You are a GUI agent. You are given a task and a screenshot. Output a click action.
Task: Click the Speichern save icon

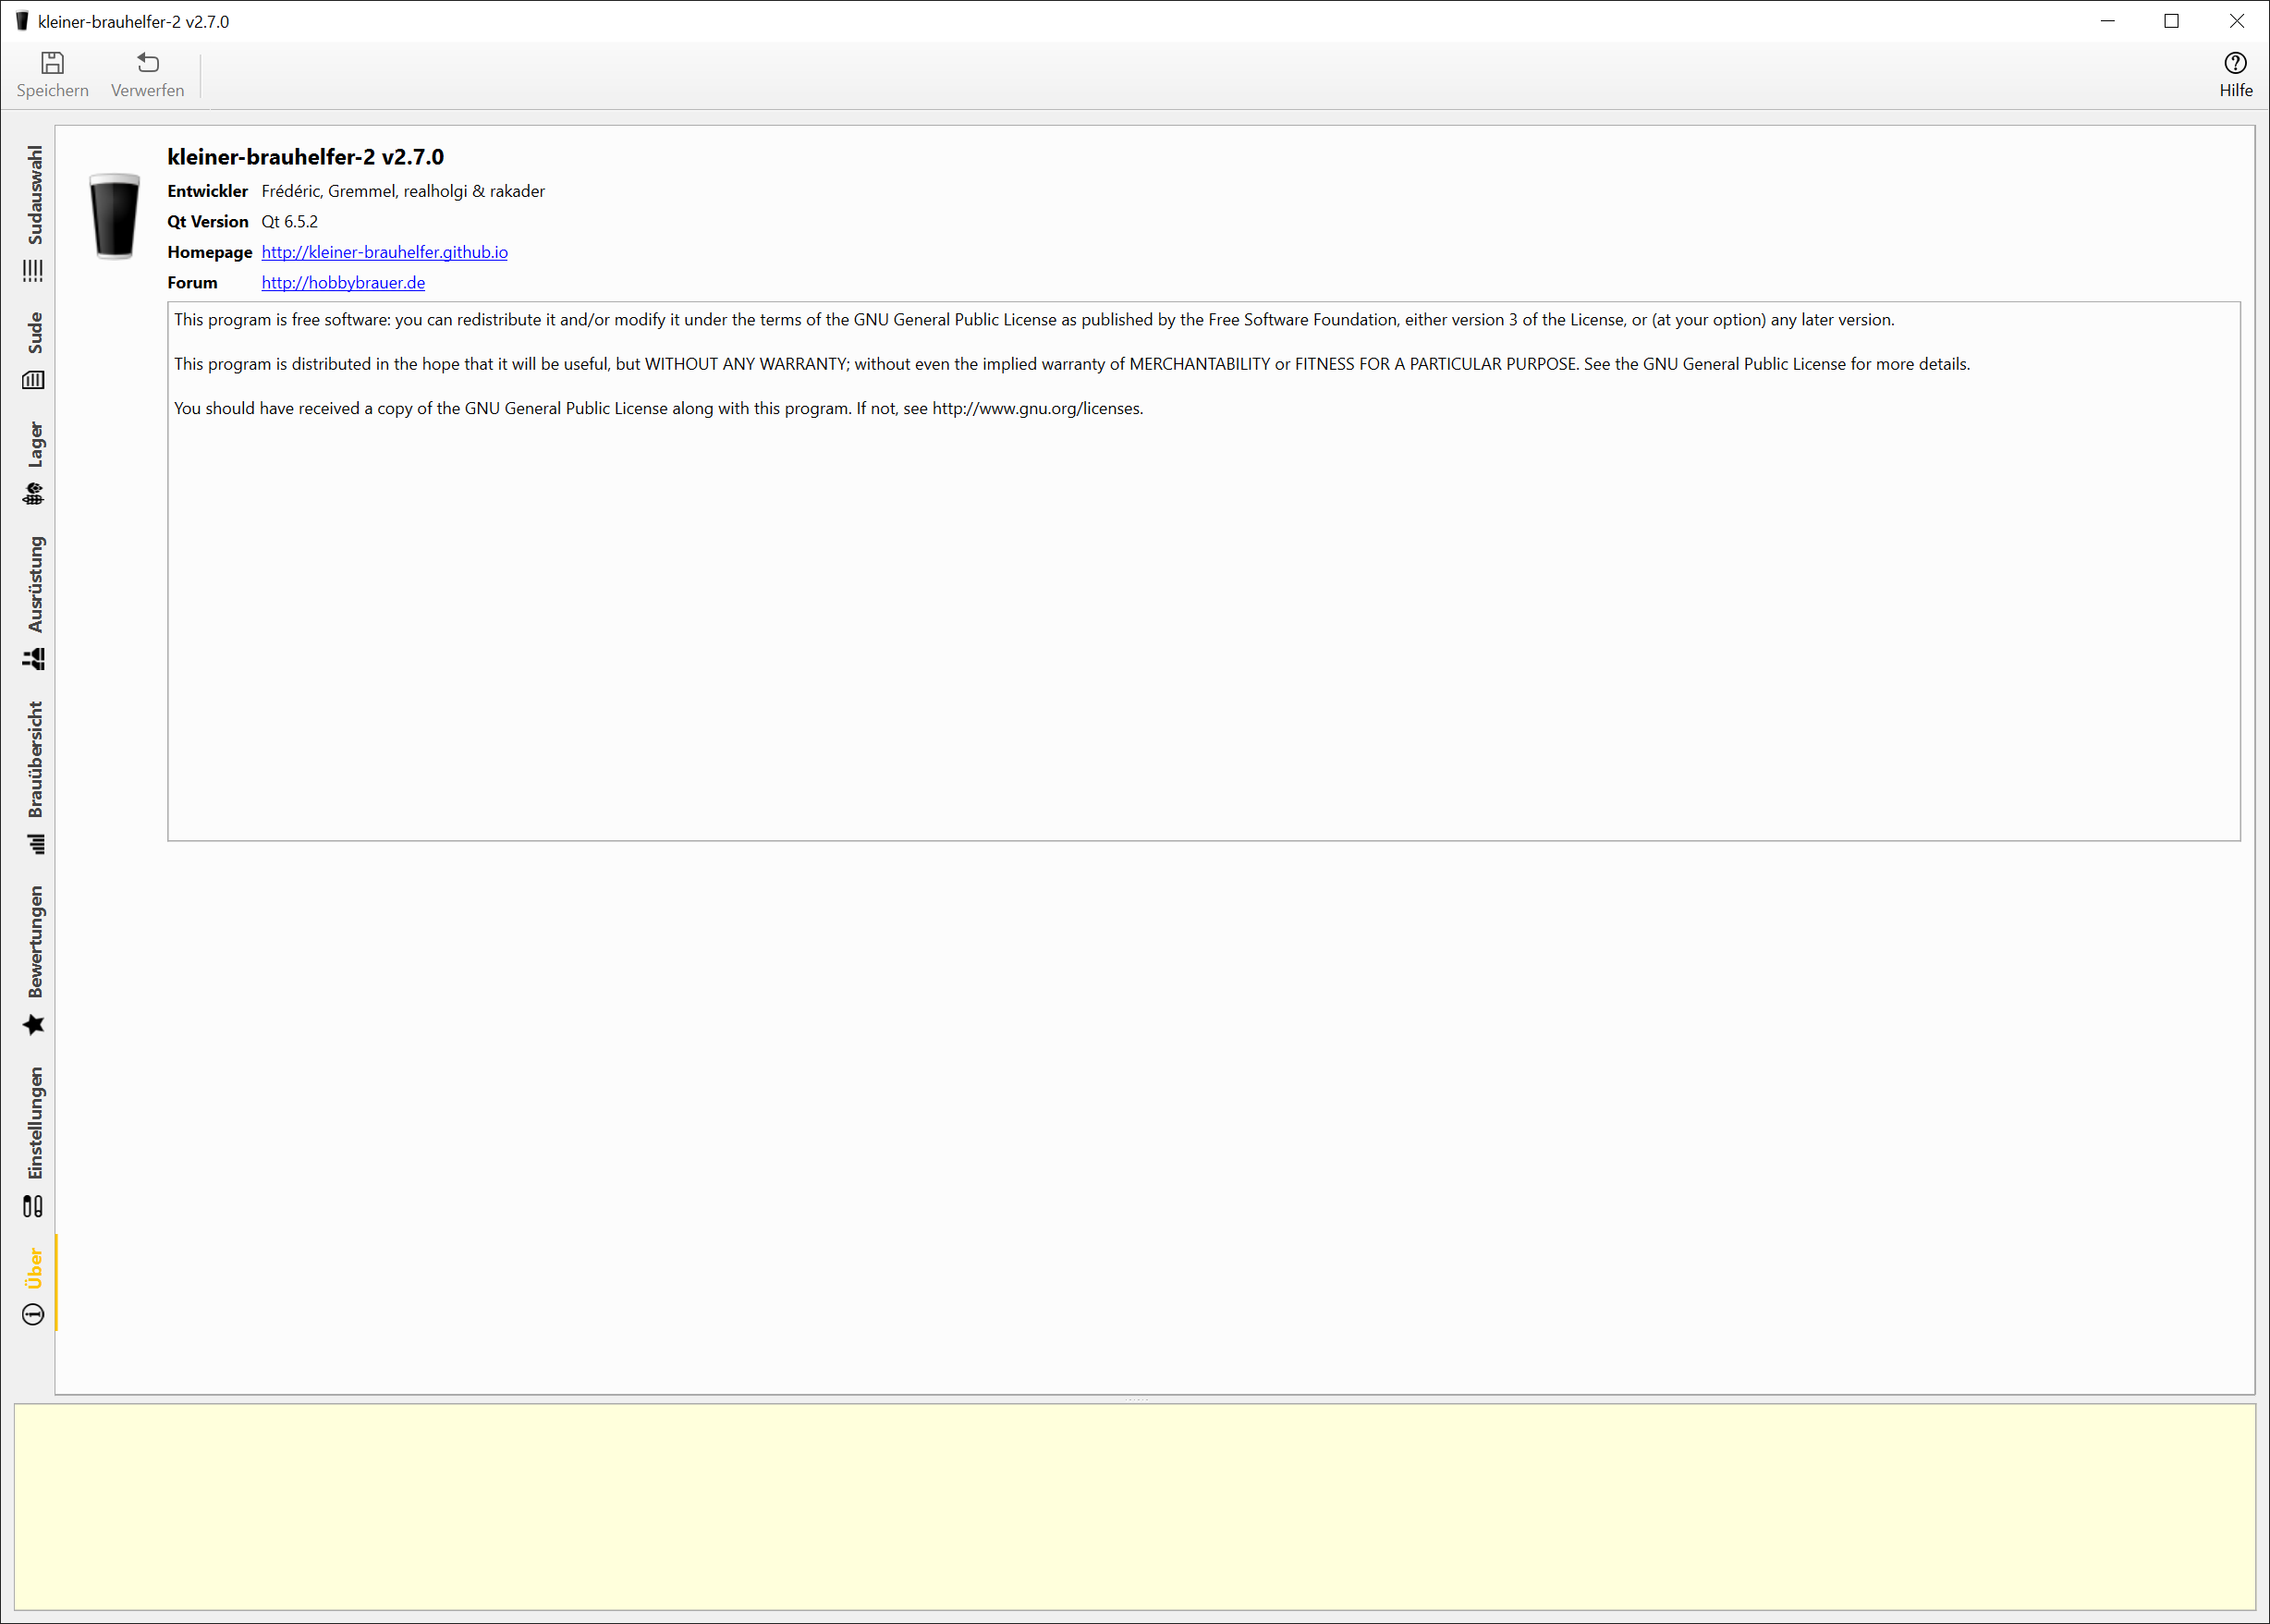(x=52, y=63)
